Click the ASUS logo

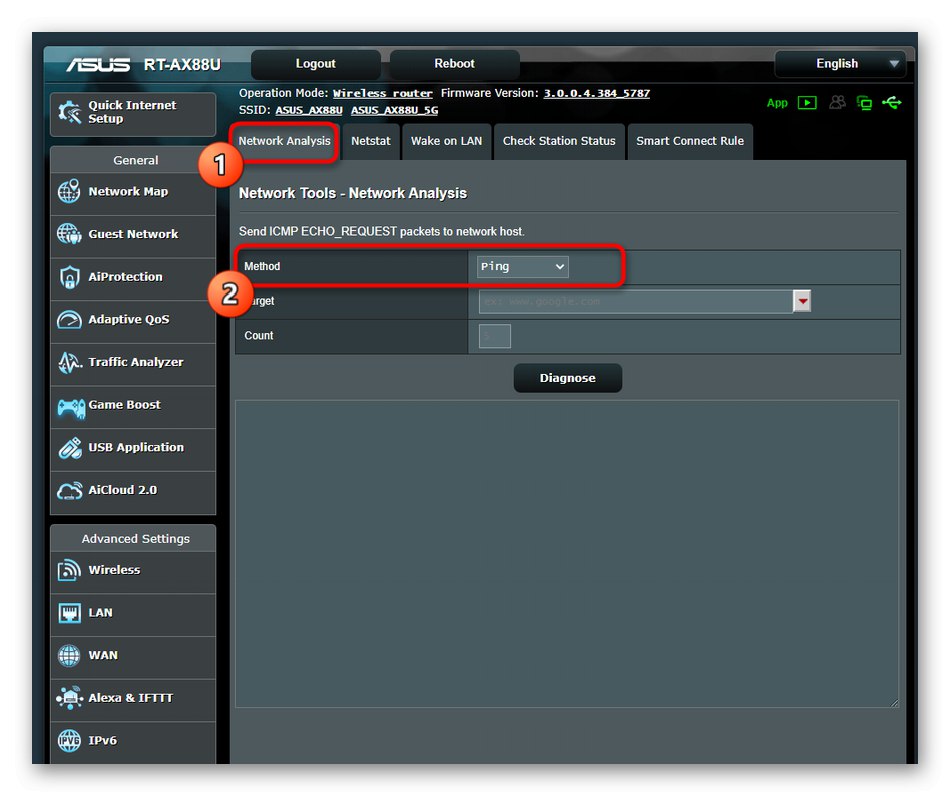click(98, 64)
